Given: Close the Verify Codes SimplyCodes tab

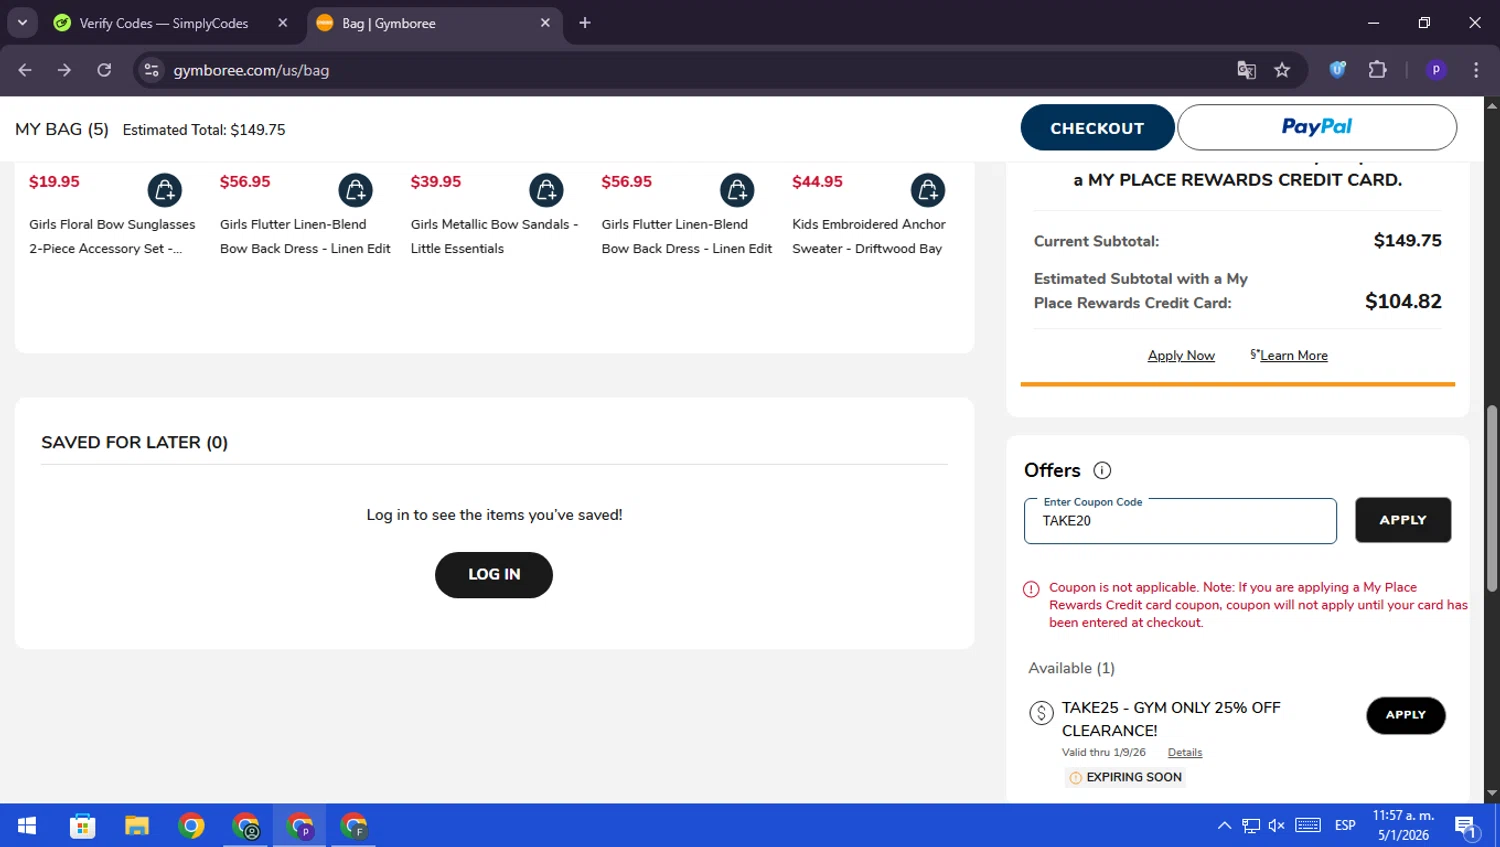Looking at the screenshot, I should click(283, 23).
